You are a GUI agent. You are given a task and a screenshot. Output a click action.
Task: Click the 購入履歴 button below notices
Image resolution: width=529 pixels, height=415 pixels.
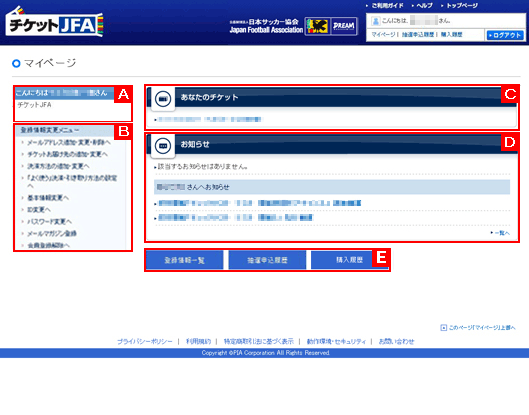click(350, 260)
